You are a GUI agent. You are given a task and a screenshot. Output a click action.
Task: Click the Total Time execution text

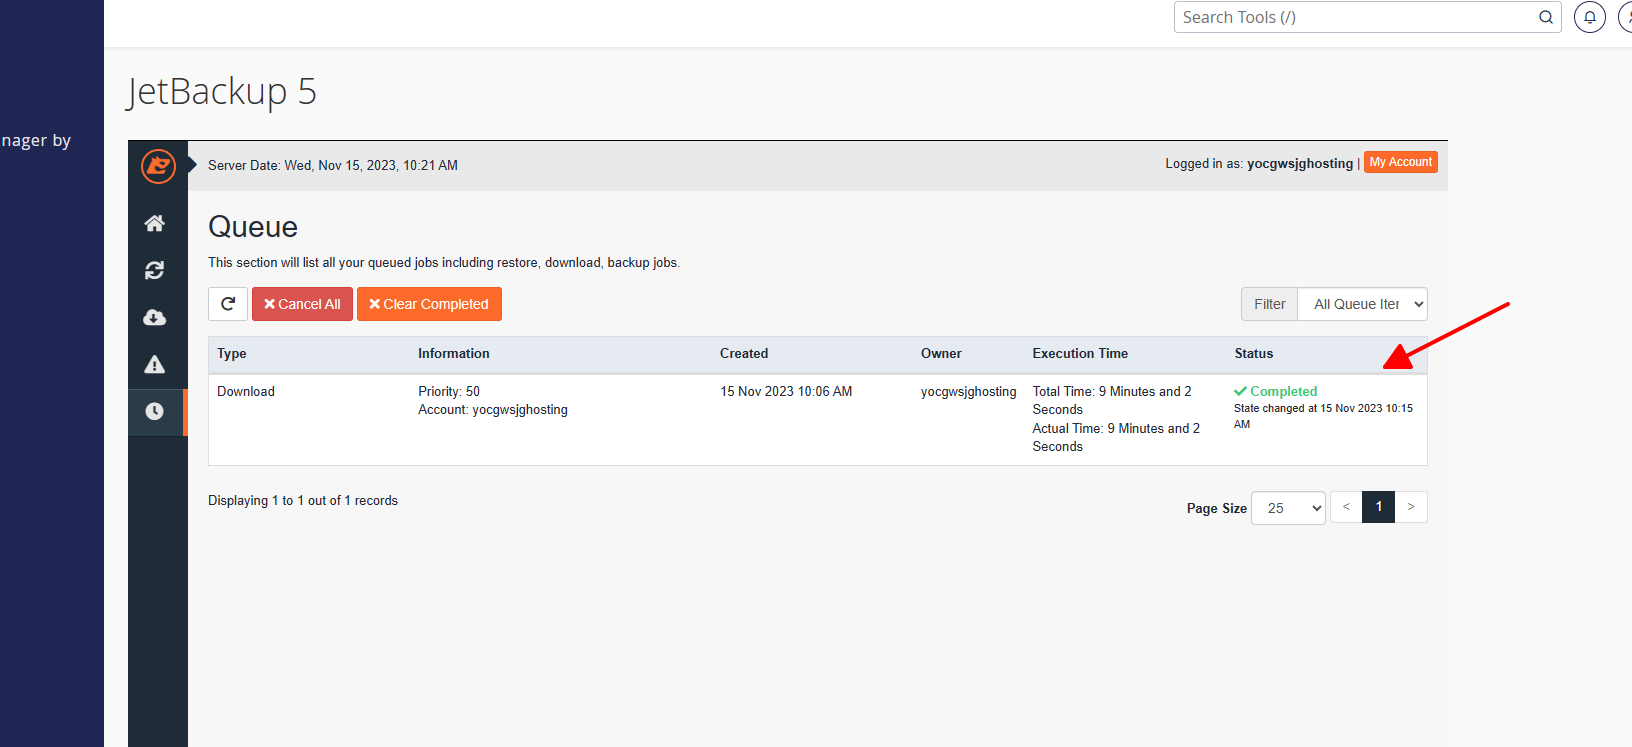coord(1112,401)
